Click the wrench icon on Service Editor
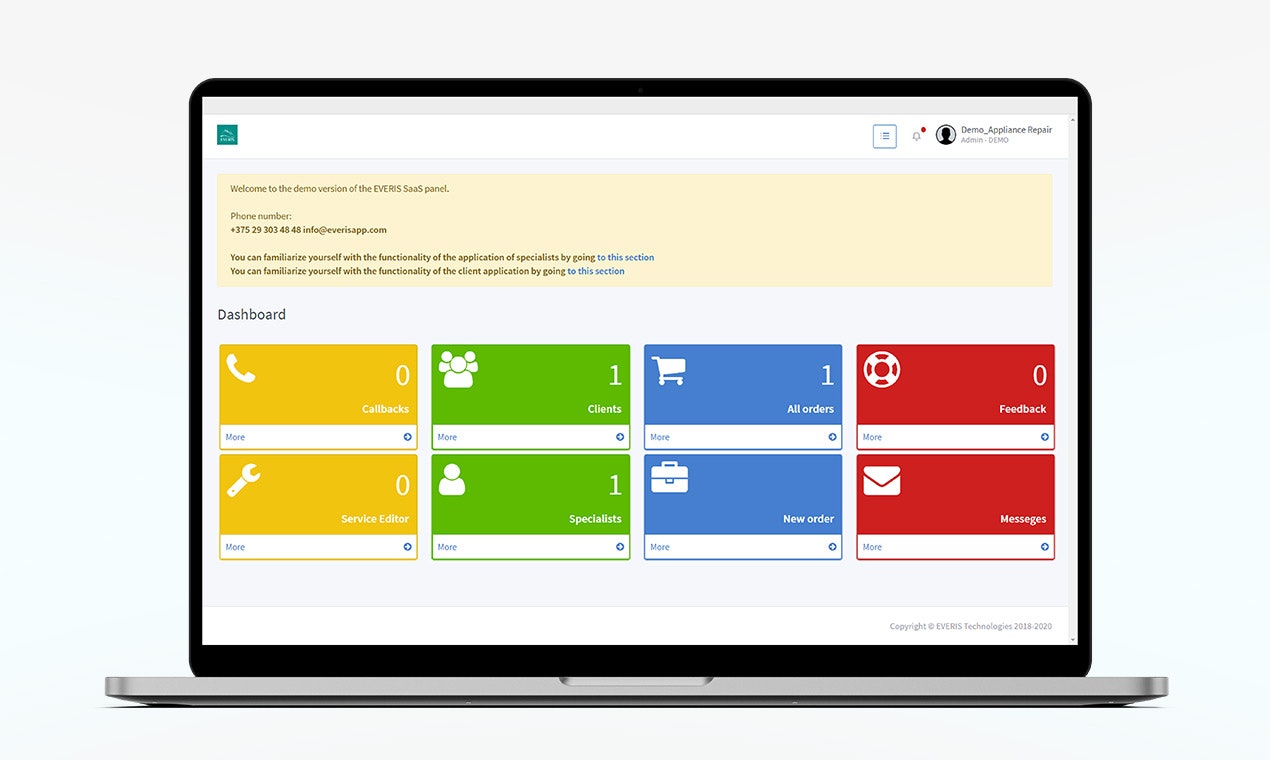1270x760 pixels. coord(243,480)
